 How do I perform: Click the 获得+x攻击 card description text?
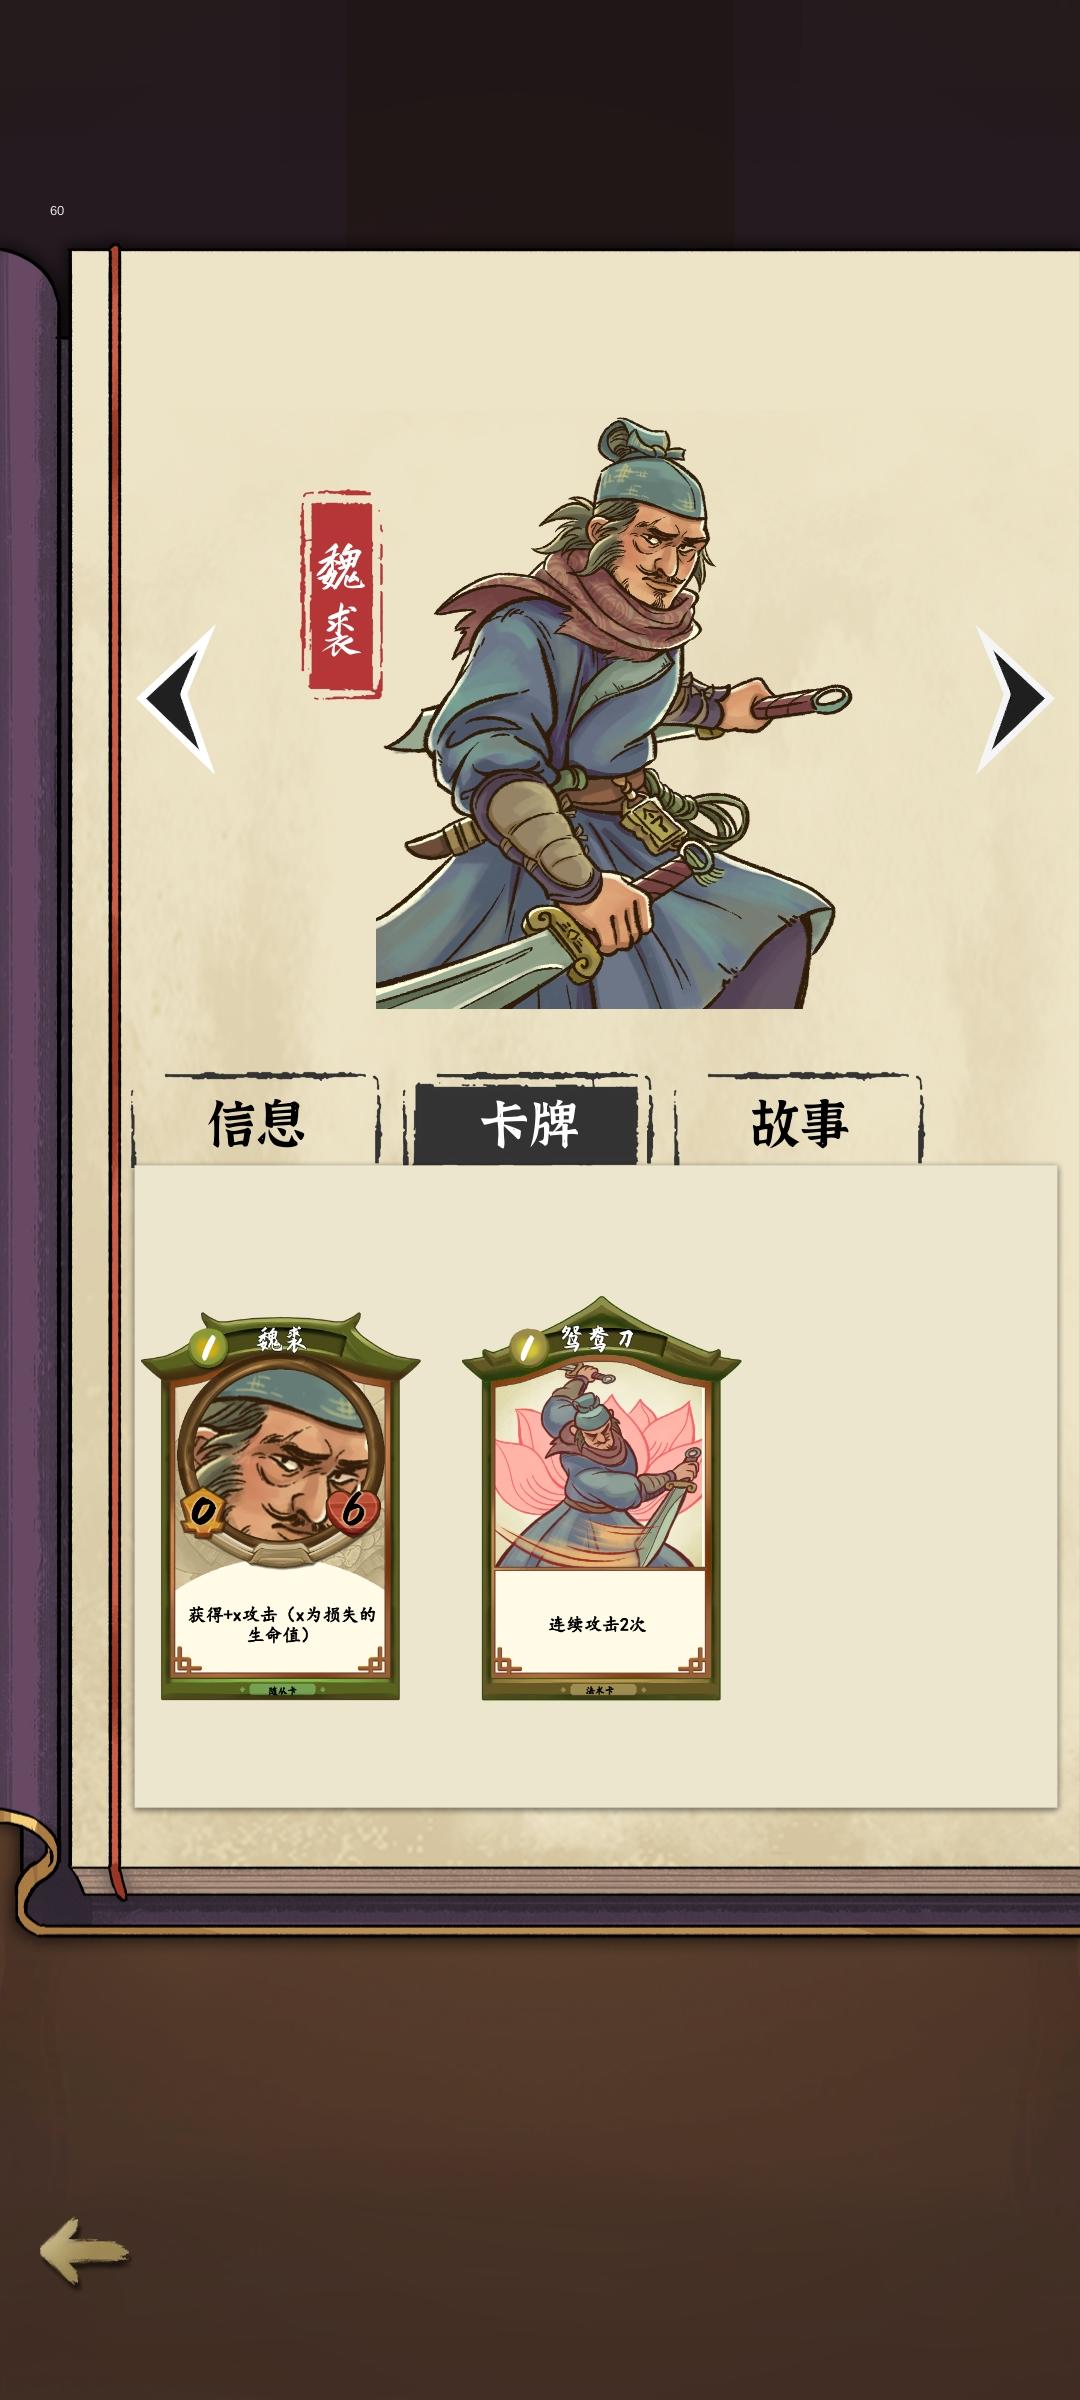pos(281,1624)
